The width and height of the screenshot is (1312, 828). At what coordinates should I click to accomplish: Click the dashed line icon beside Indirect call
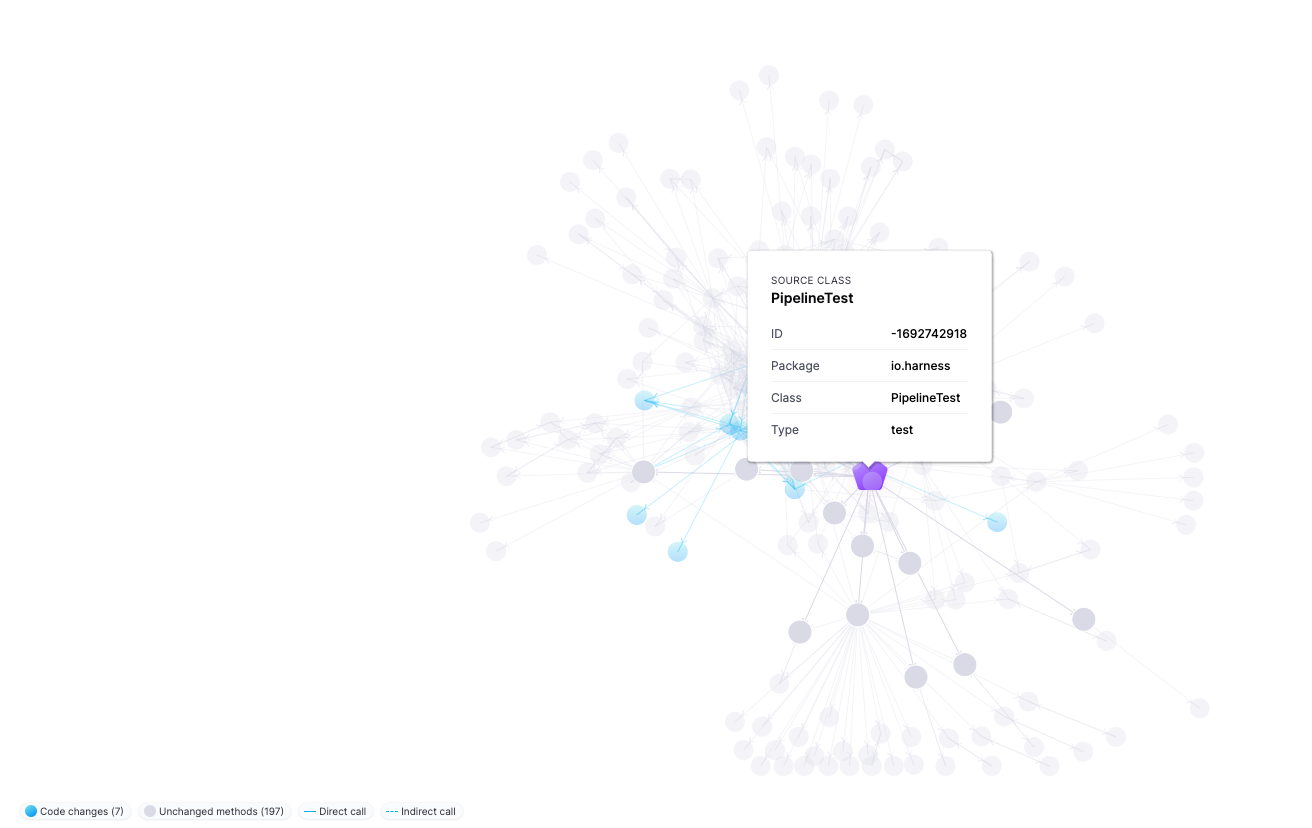[x=392, y=811]
